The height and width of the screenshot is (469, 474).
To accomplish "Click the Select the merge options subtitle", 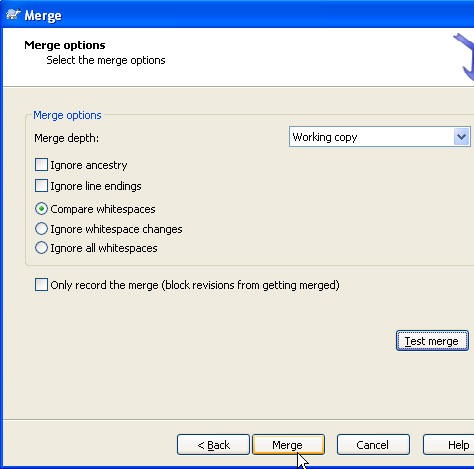I will pos(106,60).
